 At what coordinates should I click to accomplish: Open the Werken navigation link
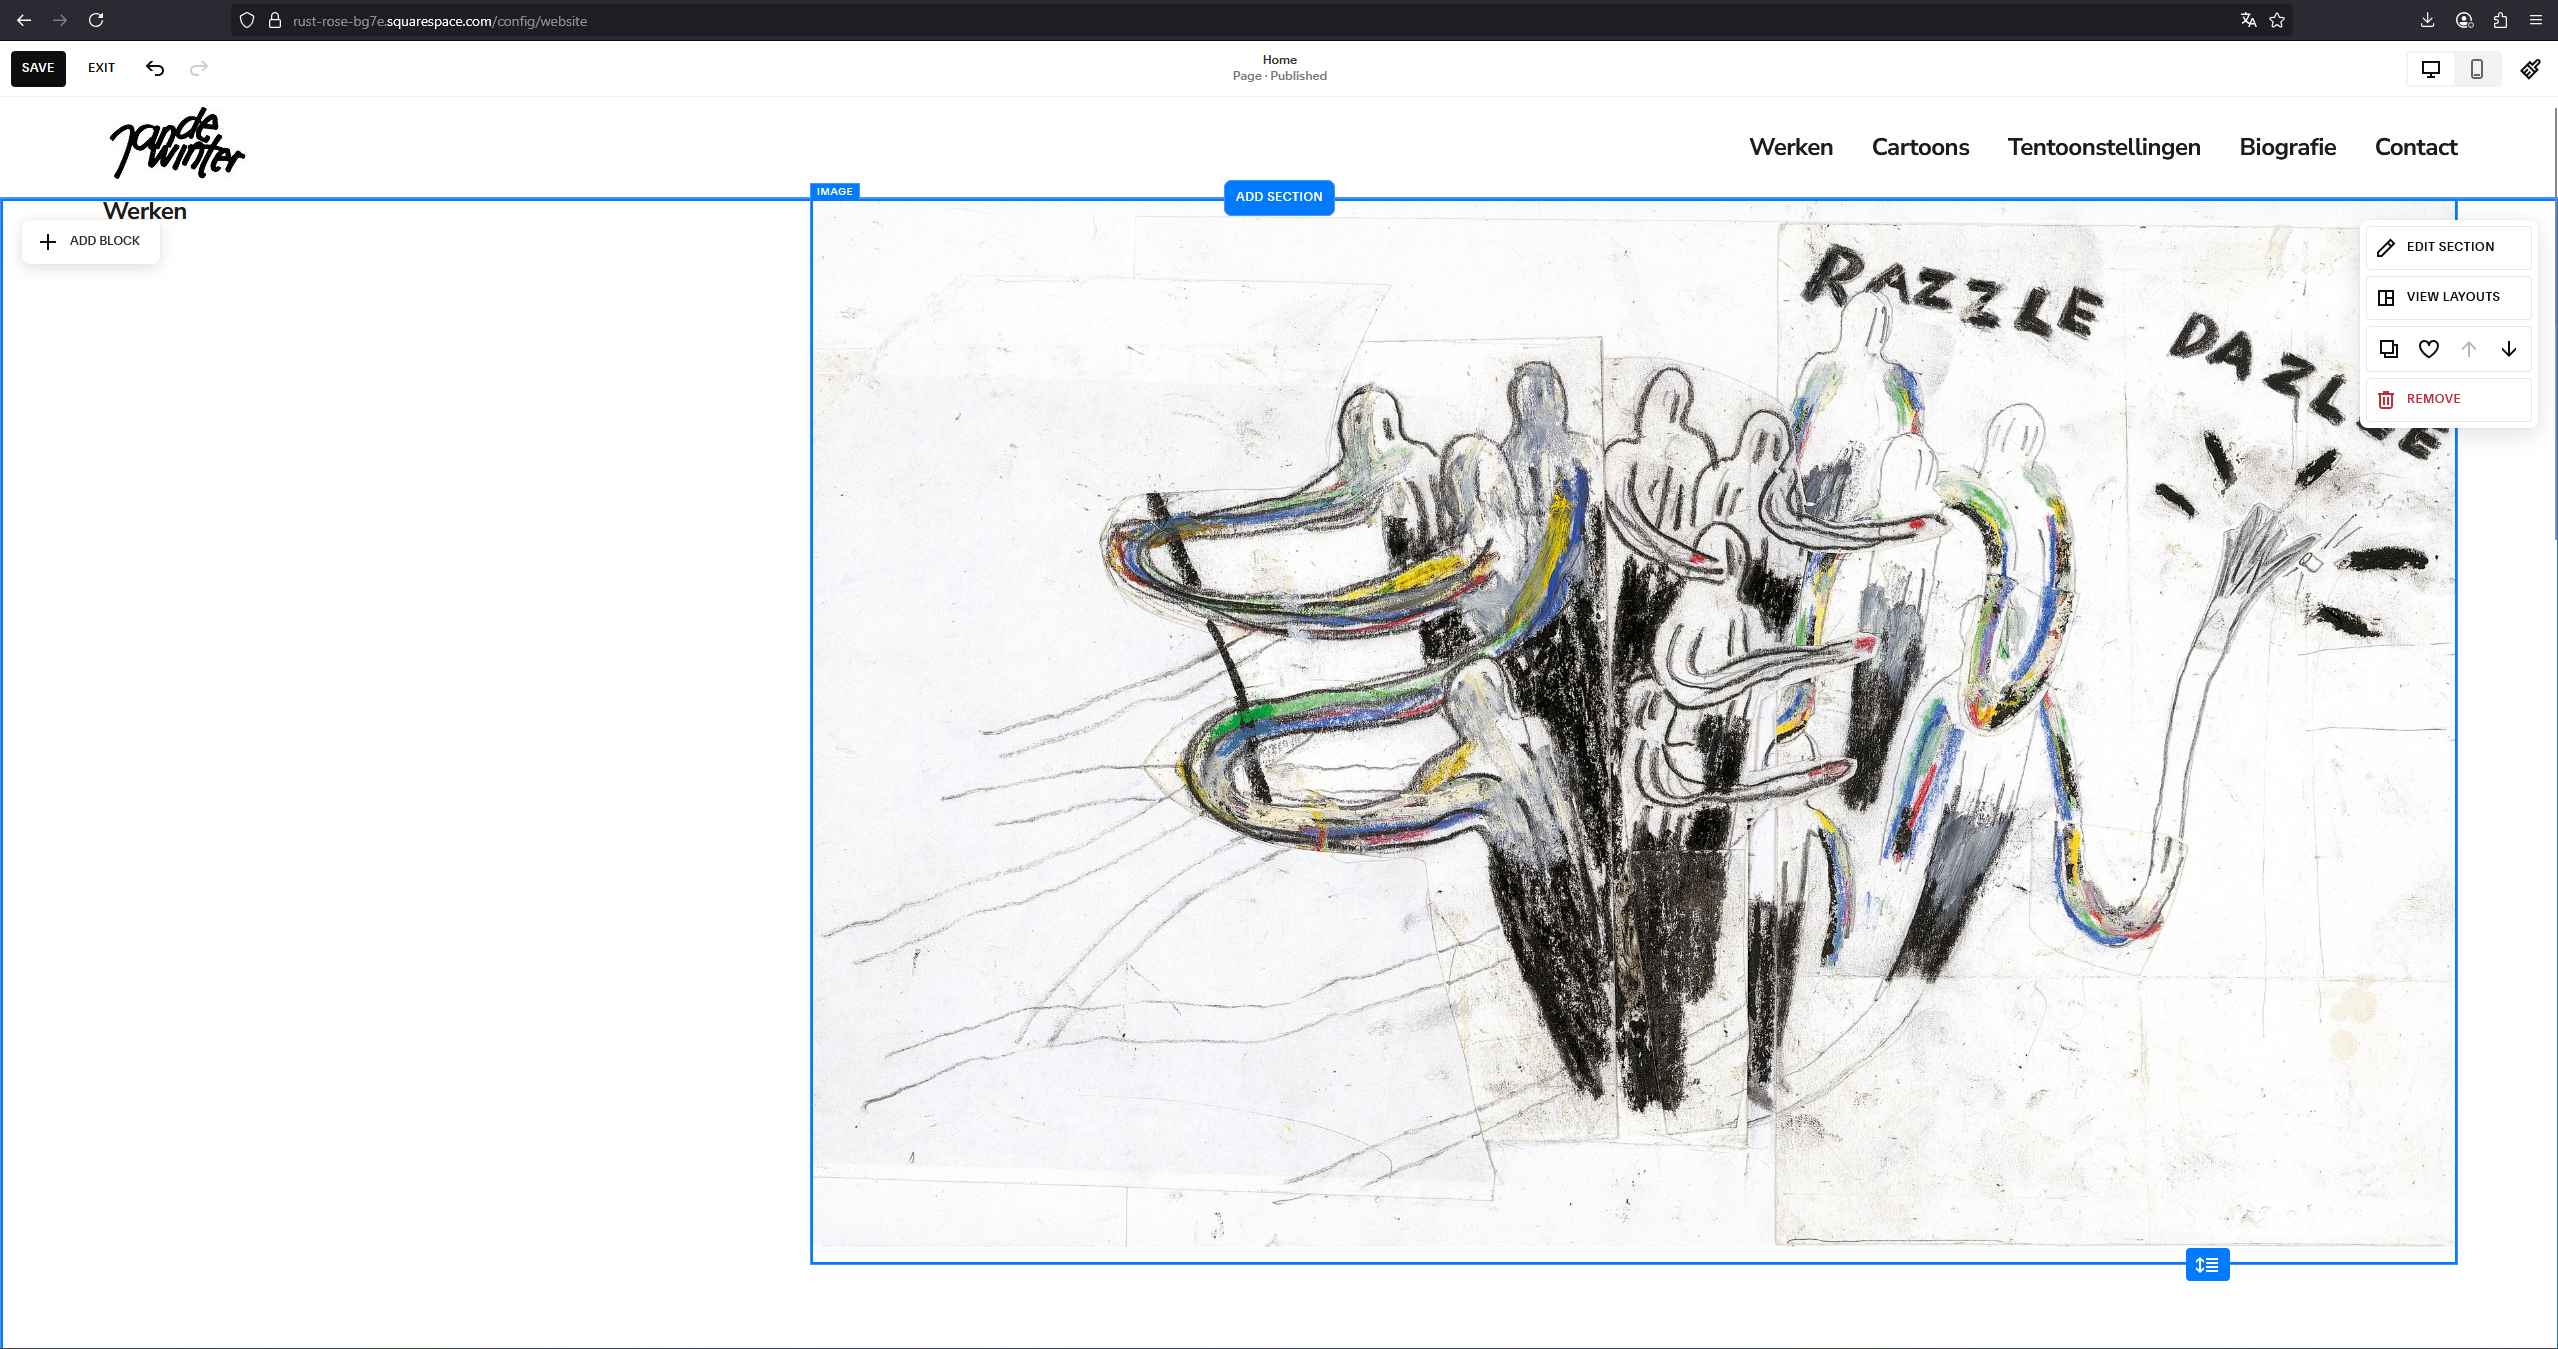tap(1791, 147)
